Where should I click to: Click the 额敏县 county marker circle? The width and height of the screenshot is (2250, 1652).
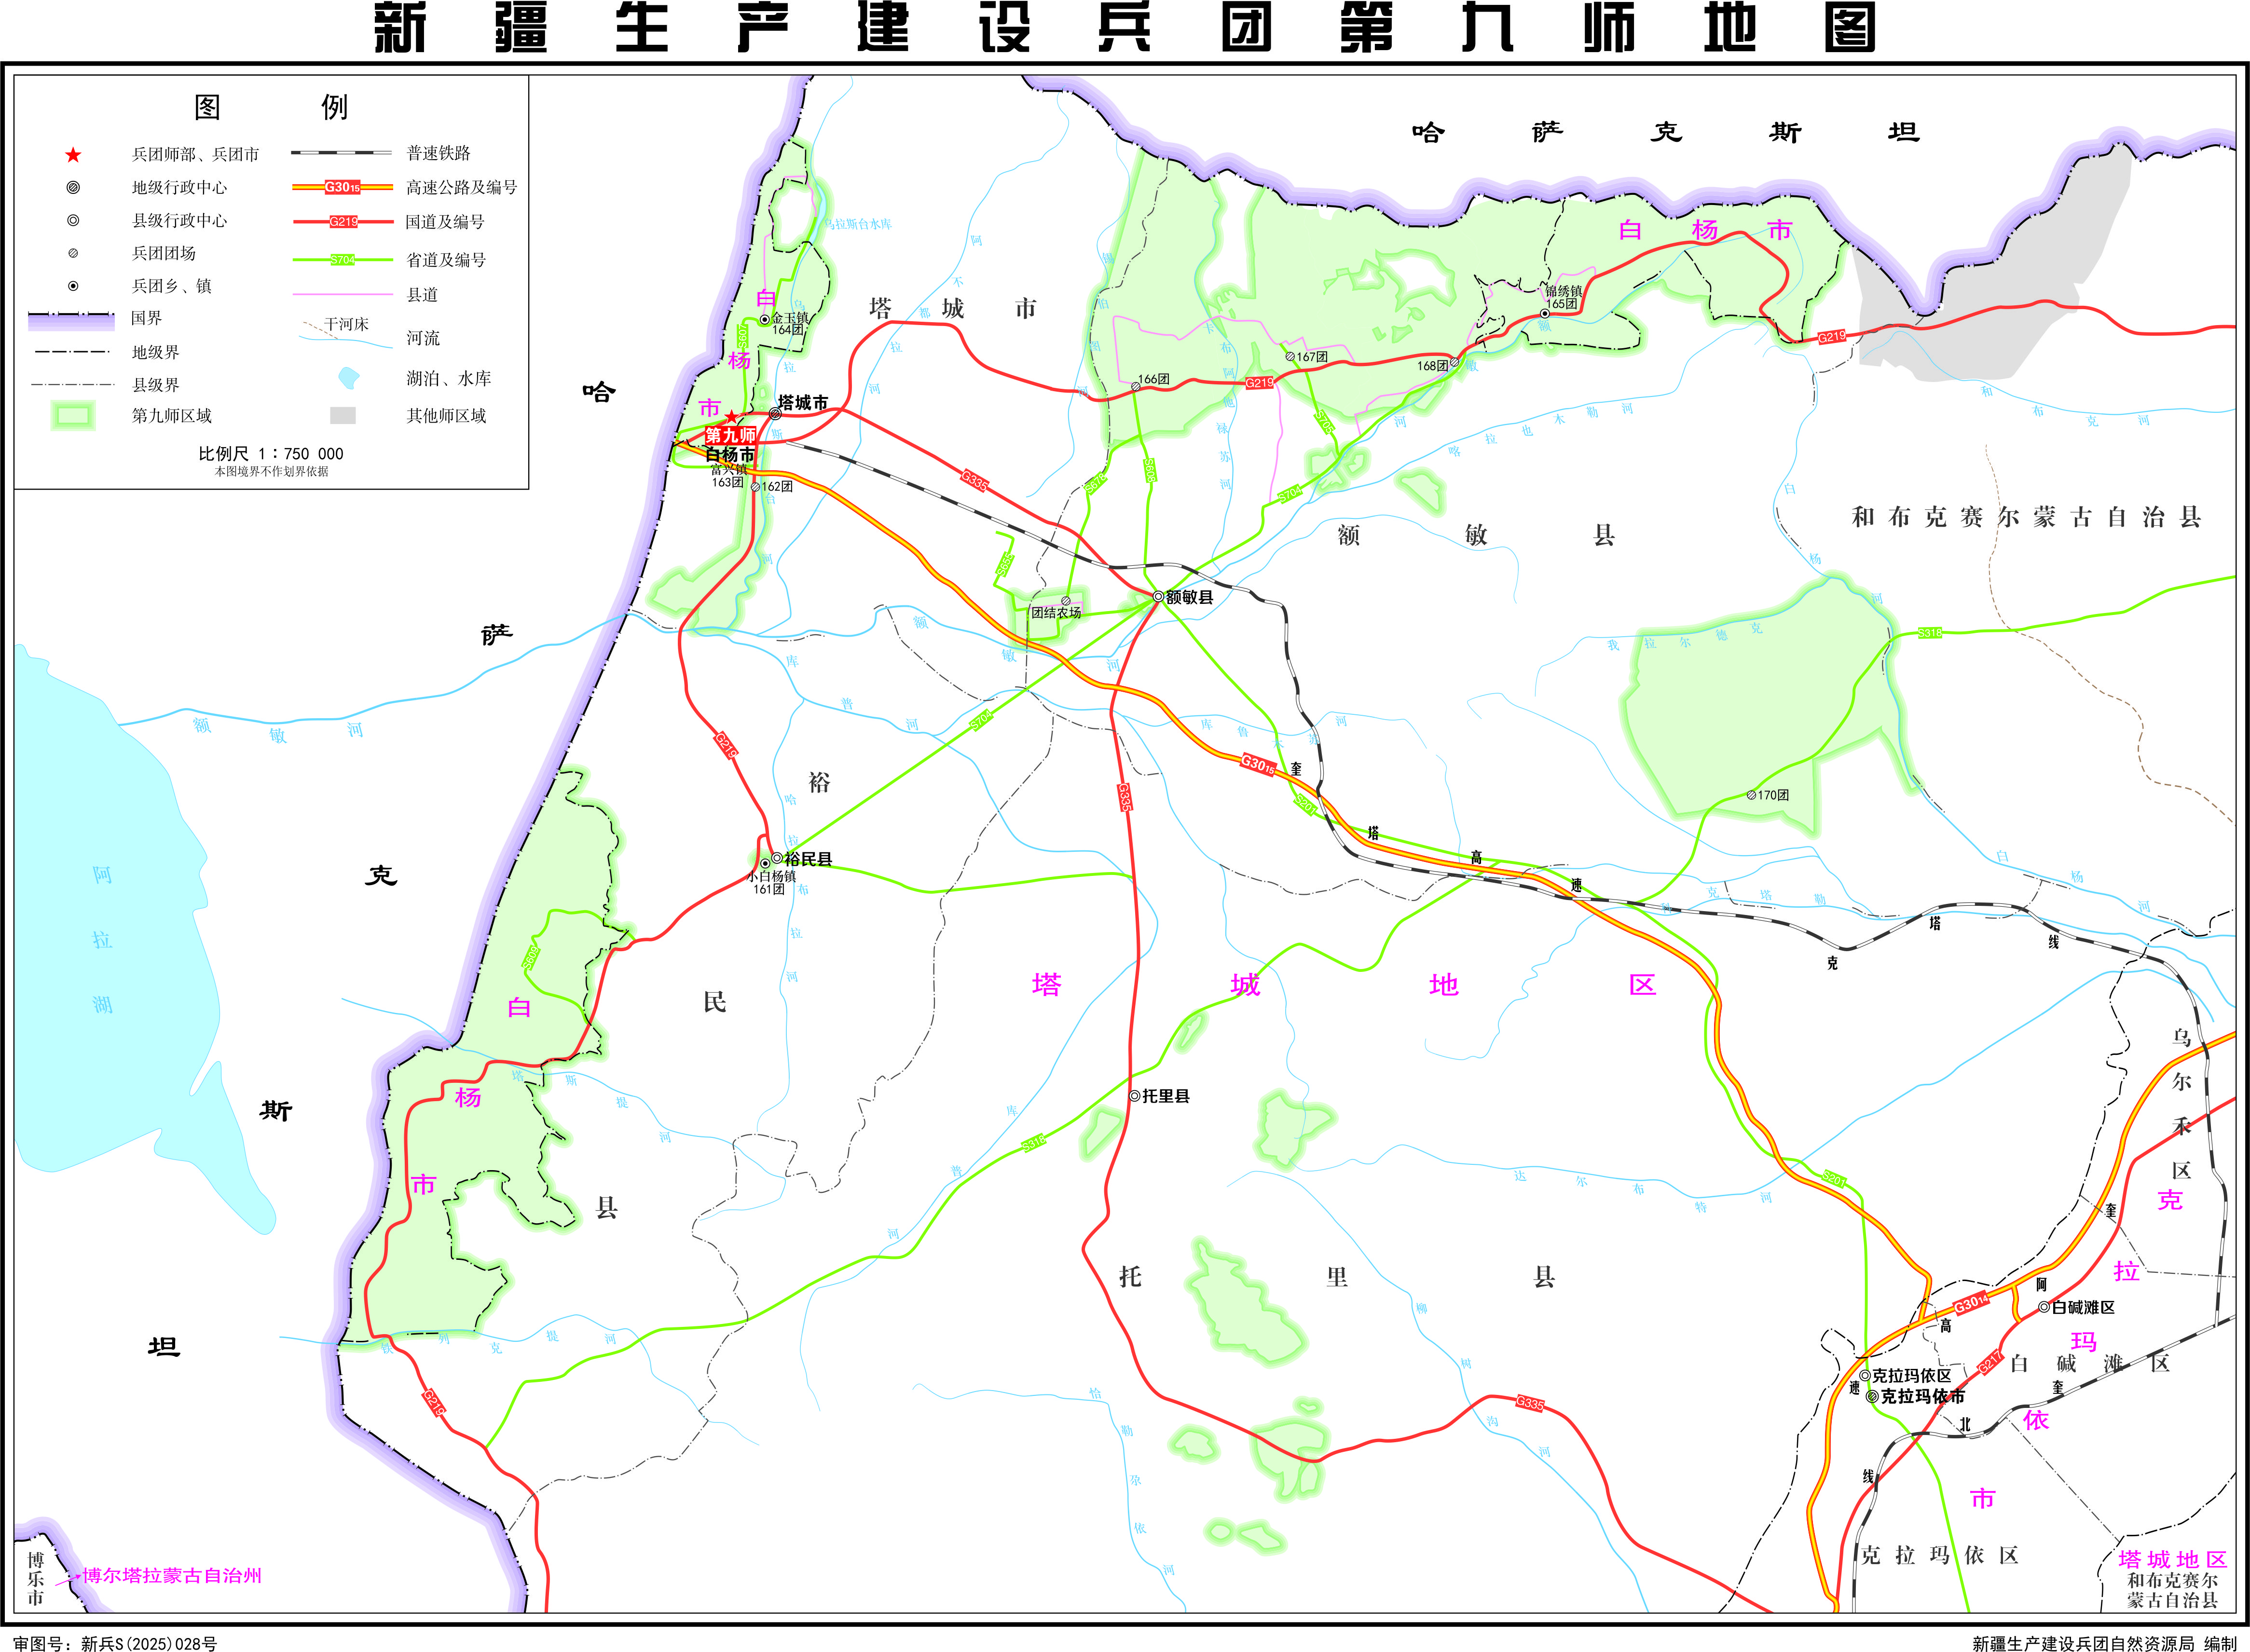click(x=1158, y=597)
